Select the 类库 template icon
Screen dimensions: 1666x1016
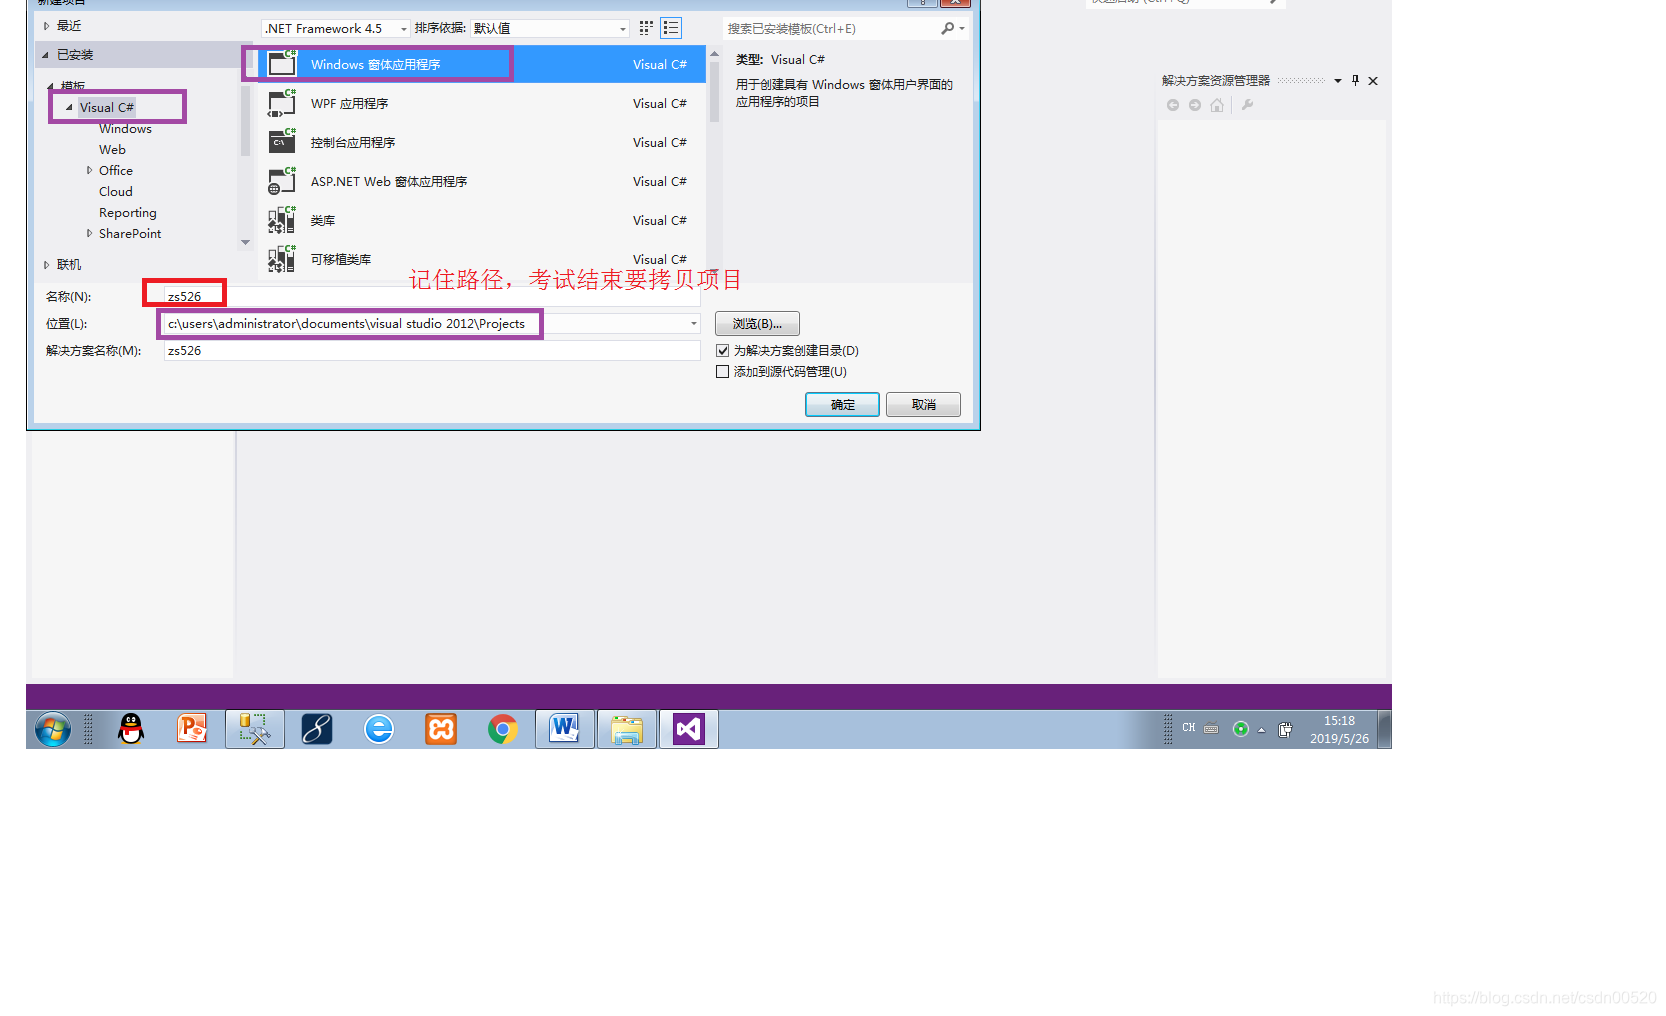(x=282, y=219)
